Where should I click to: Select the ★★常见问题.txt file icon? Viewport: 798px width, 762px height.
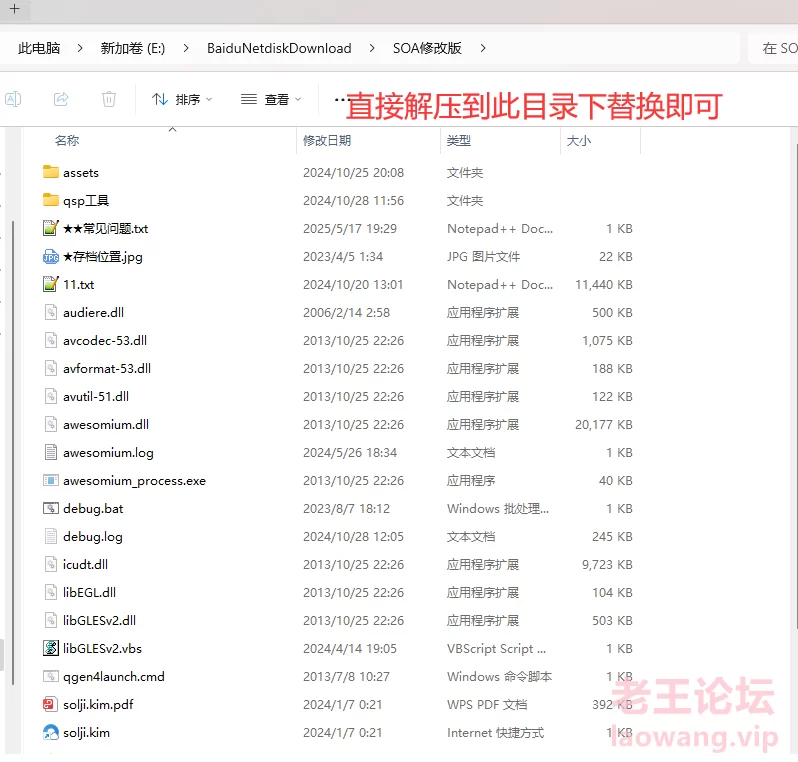point(50,228)
